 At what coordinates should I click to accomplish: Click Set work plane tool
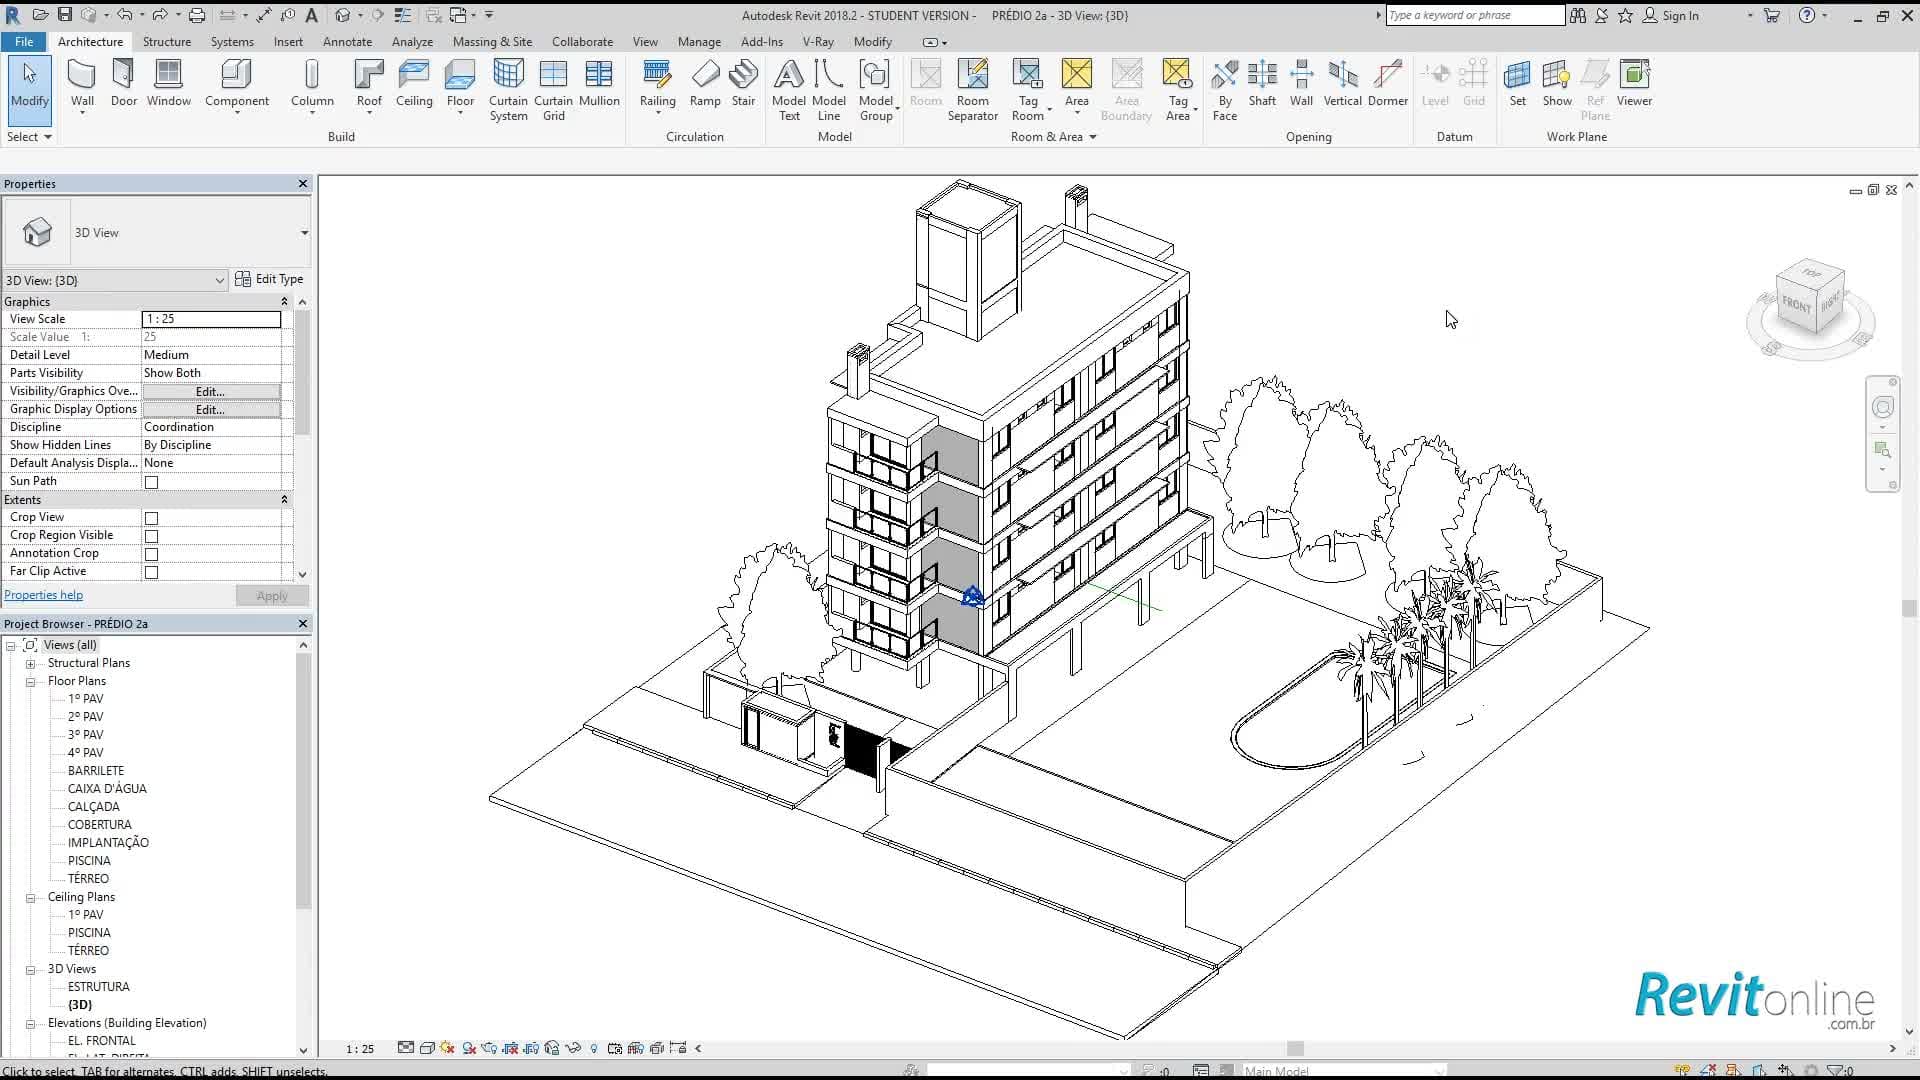[x=1517, y=84]
